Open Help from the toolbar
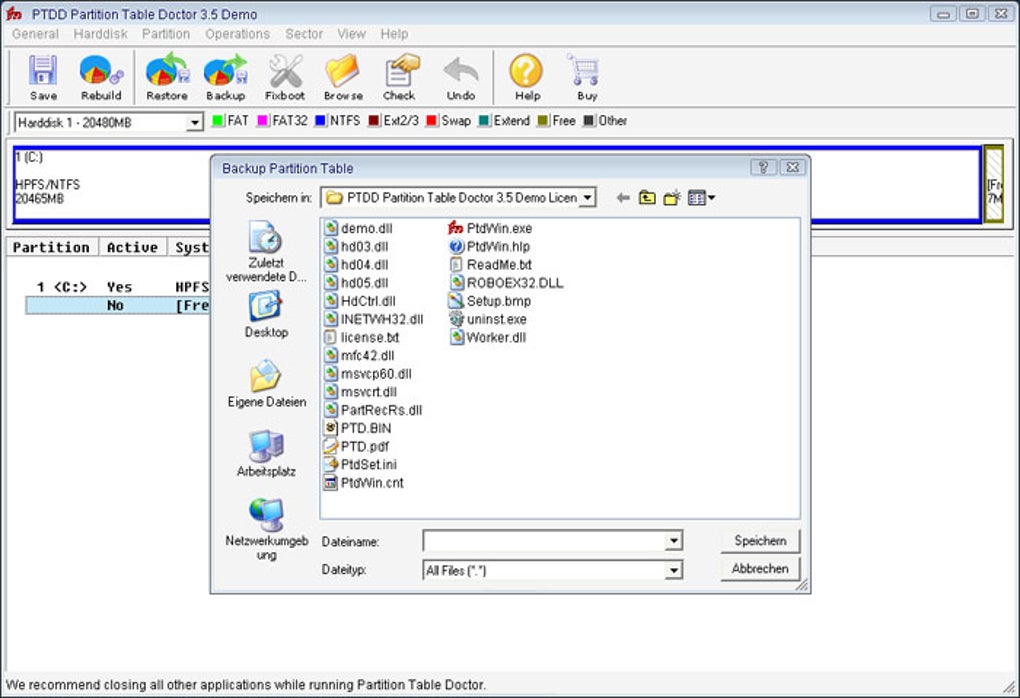Image resolution: width=1020 pixels, height=698 pixels. (x=526, y=77)
